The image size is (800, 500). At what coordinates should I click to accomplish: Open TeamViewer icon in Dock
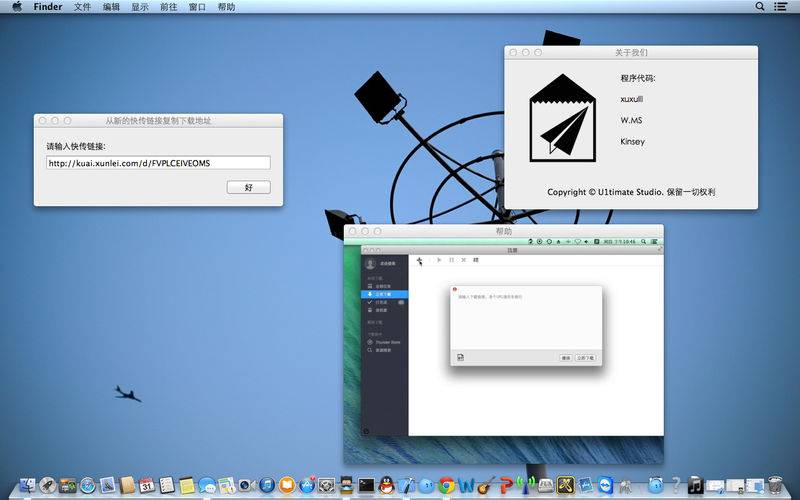(606, 485)
